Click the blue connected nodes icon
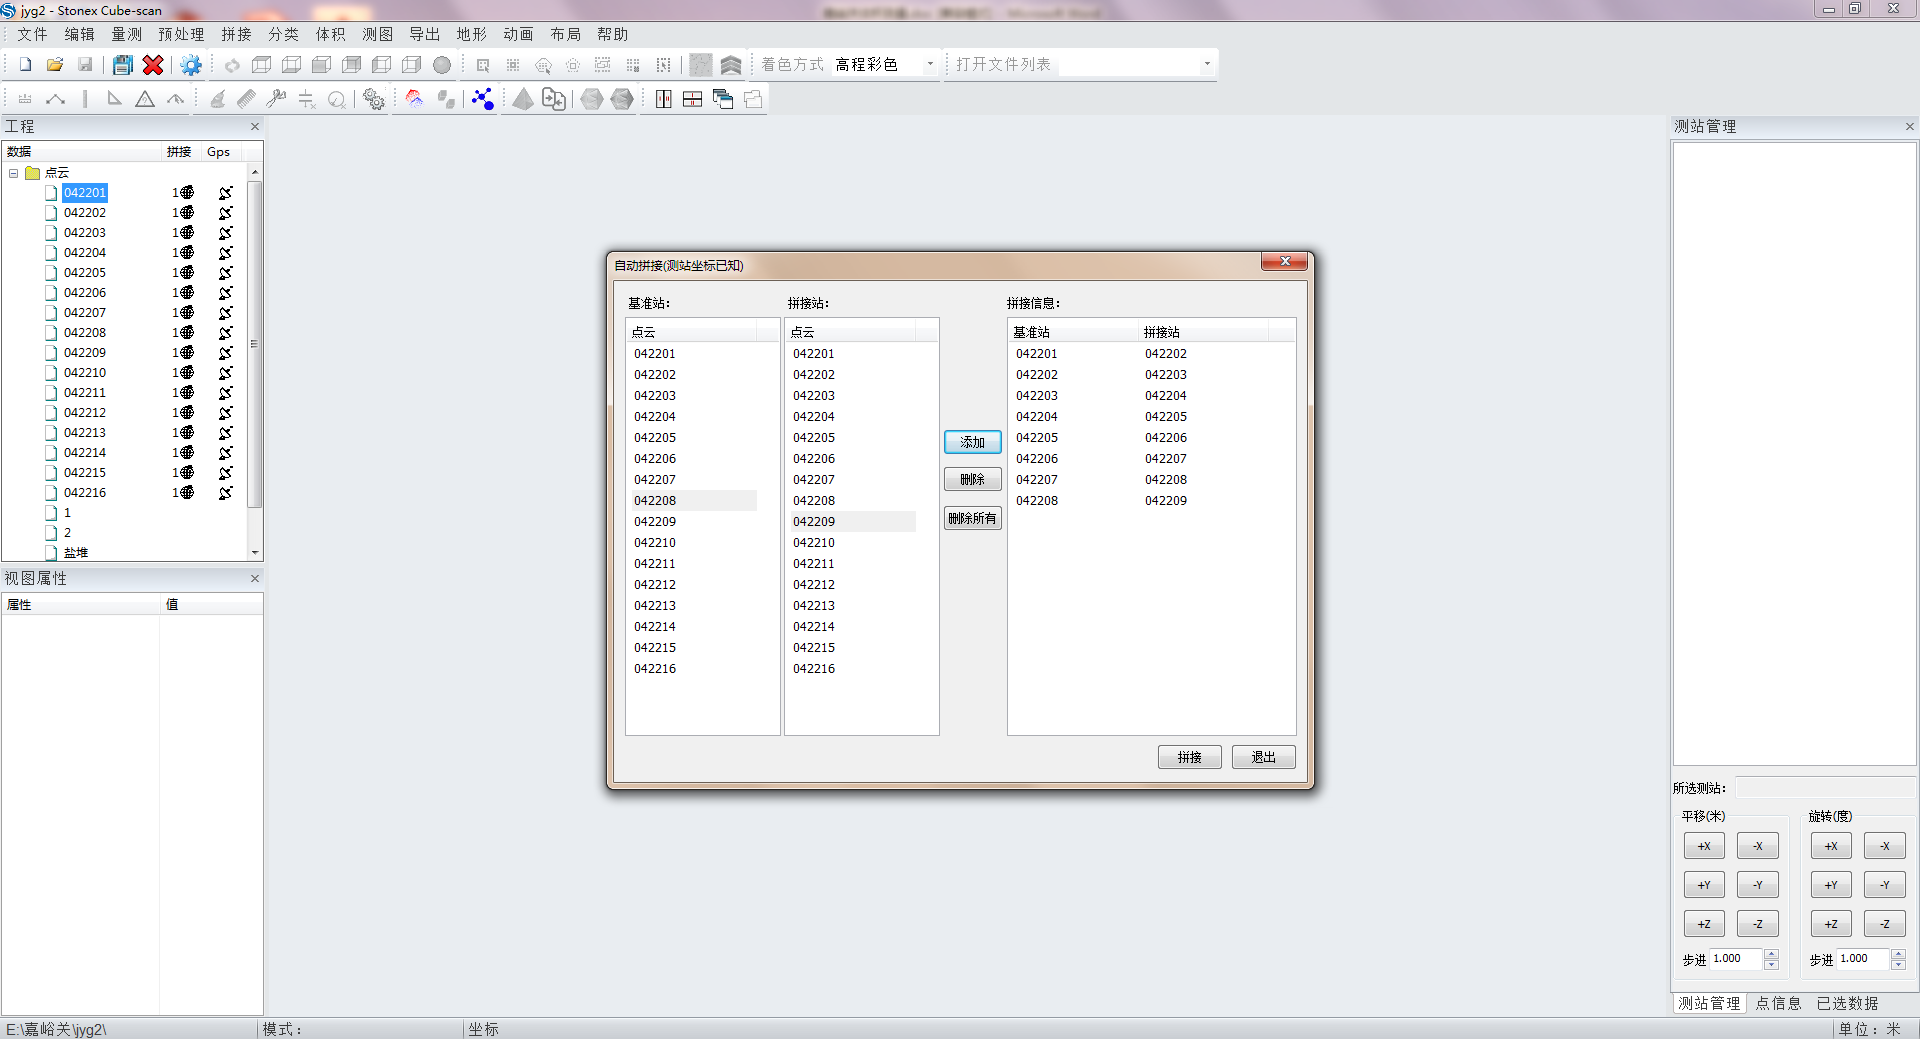The image size is (1920, 1039). click(483, 99)
